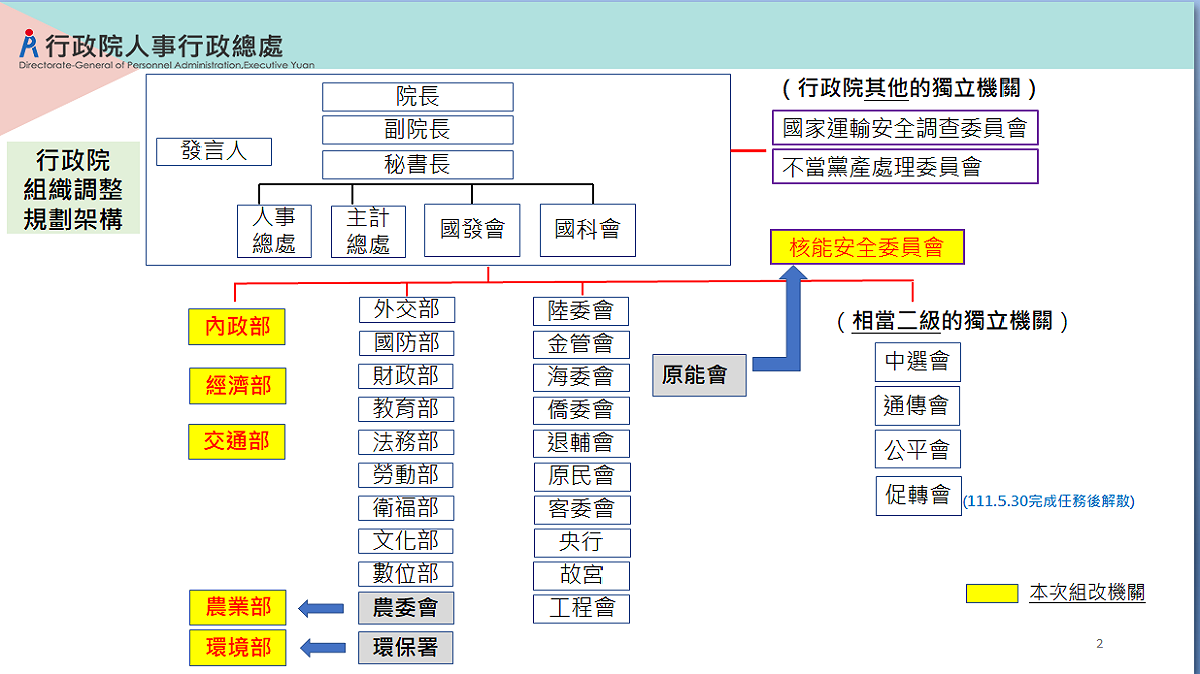This screenshot has width=1200, height=674.
Task: Select 國家運輸安全調查委員會 box
Action: 905,127
